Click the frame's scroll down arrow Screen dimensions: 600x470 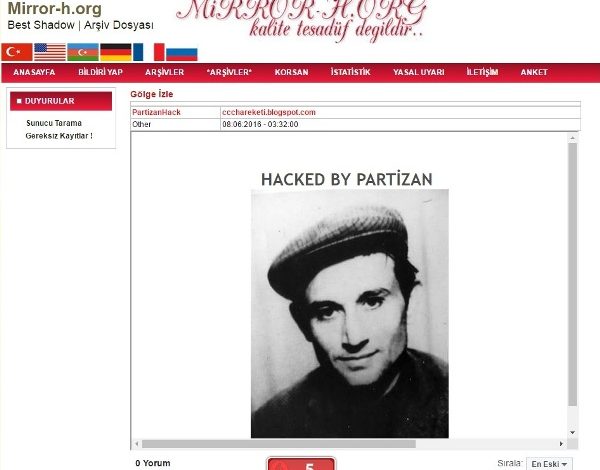tap(572, 432)
